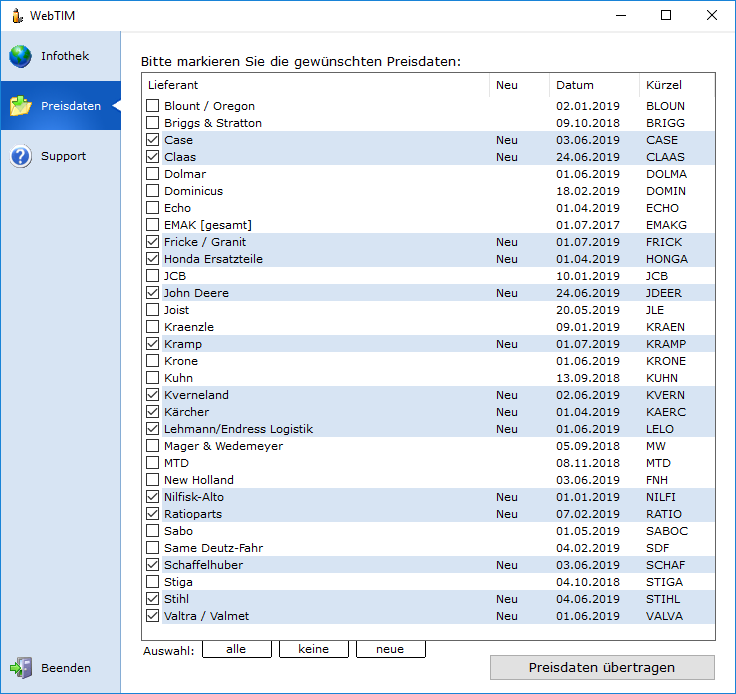This screenshot has height=694, width=736.
Task: Tick the Stiga checkbox
Action: (153, 581)
